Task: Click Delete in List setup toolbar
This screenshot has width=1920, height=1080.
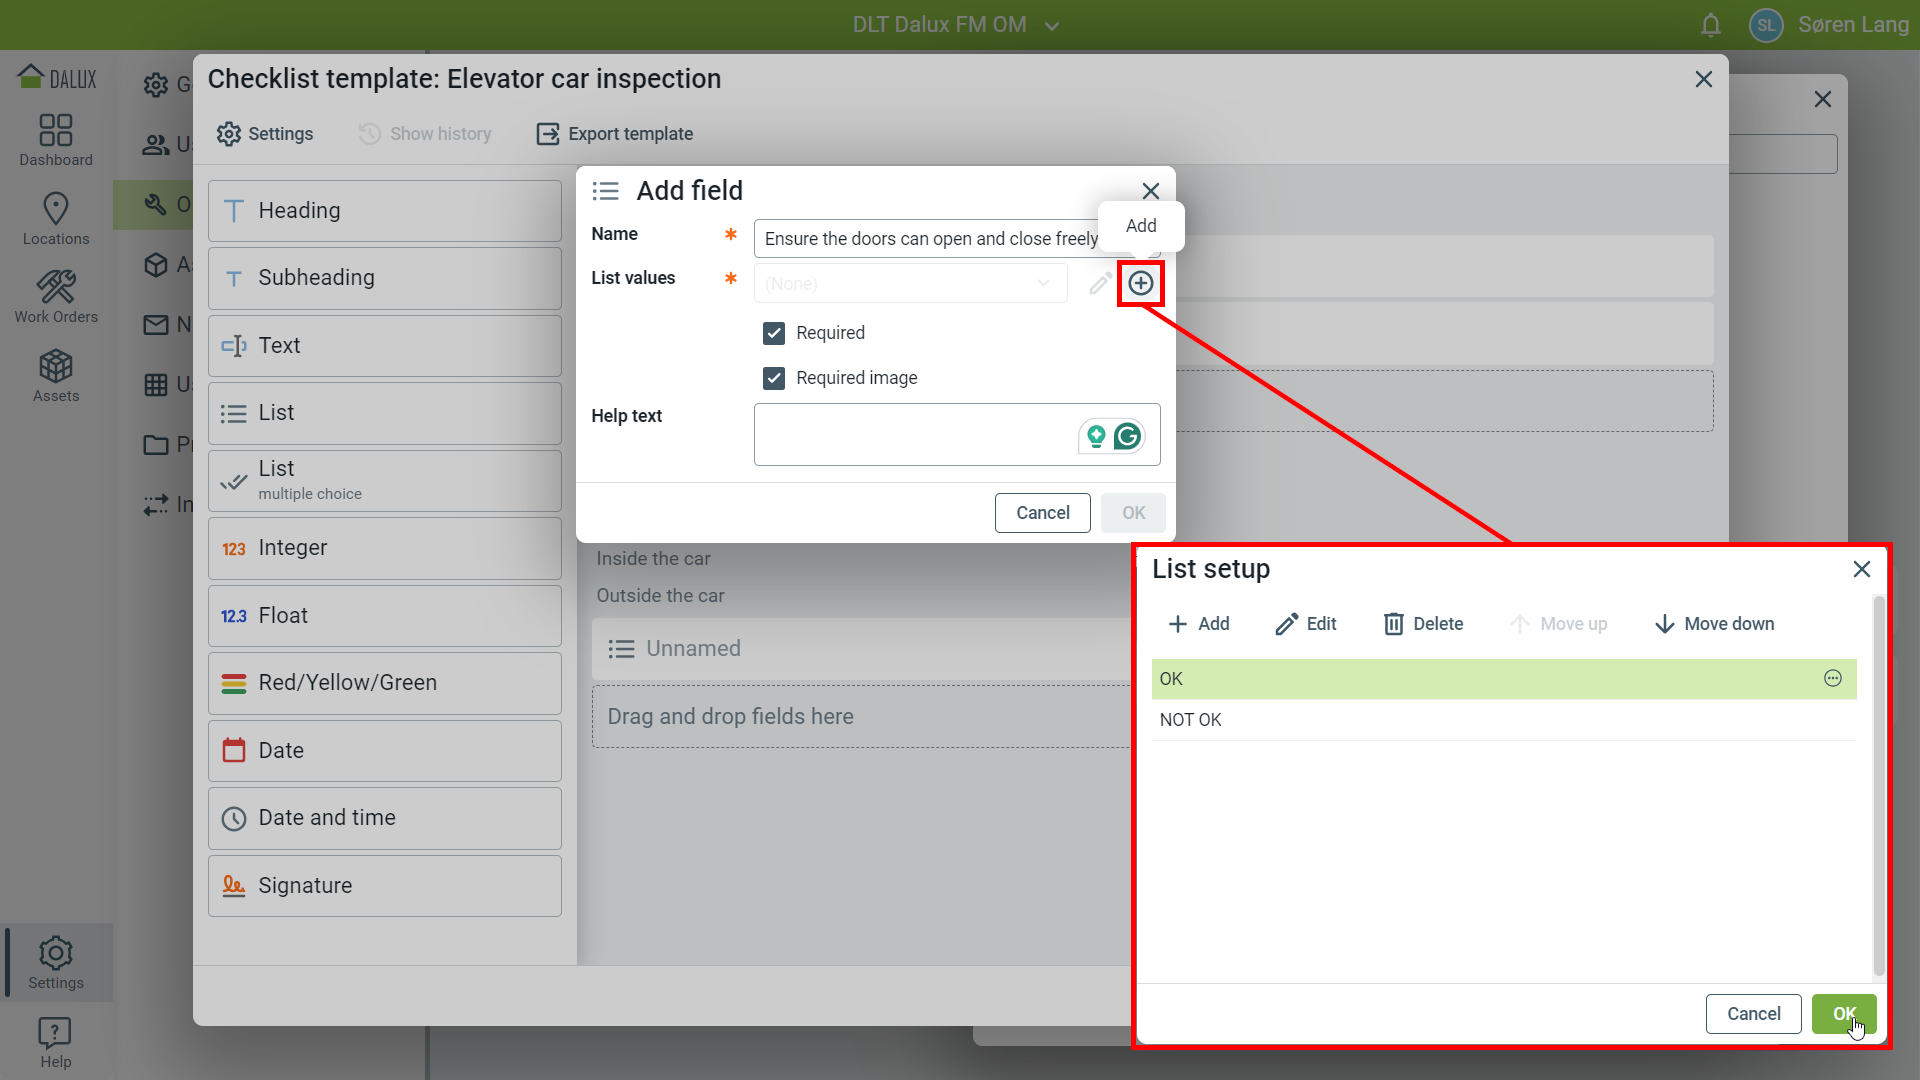Action: 1423,624
